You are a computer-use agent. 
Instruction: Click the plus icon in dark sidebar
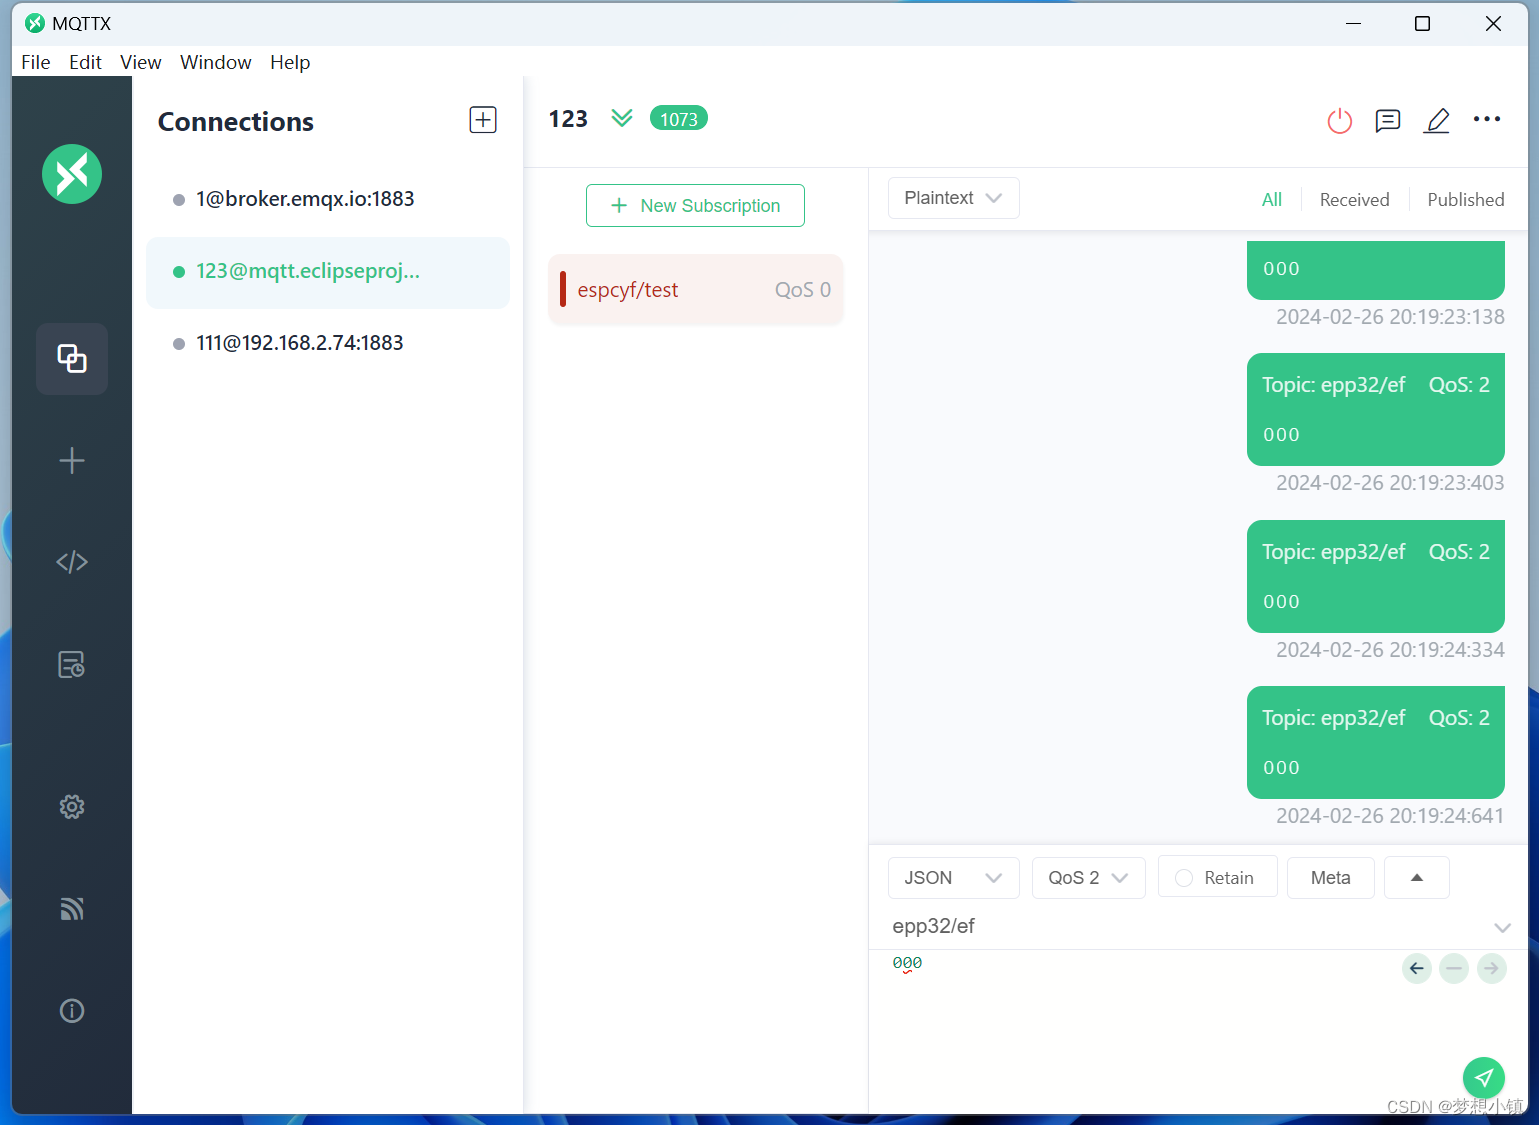pos(72,461)
